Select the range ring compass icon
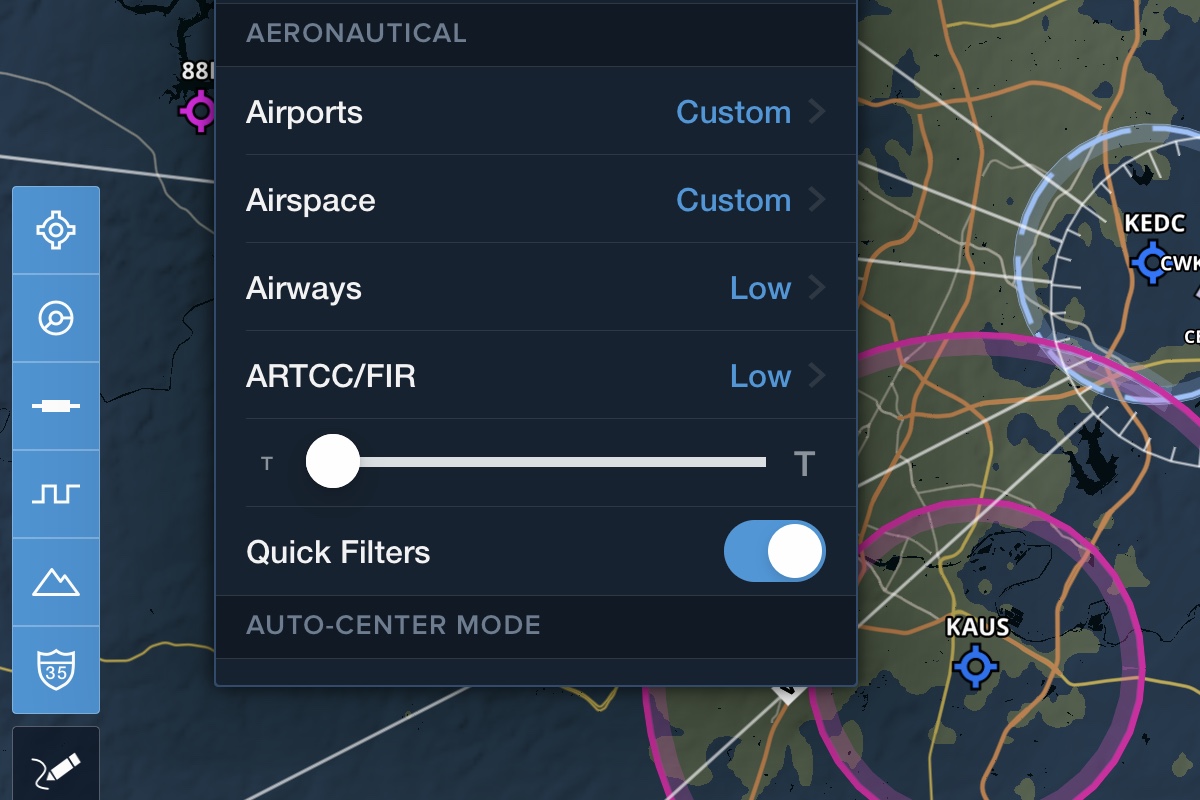 click(56, 318)
